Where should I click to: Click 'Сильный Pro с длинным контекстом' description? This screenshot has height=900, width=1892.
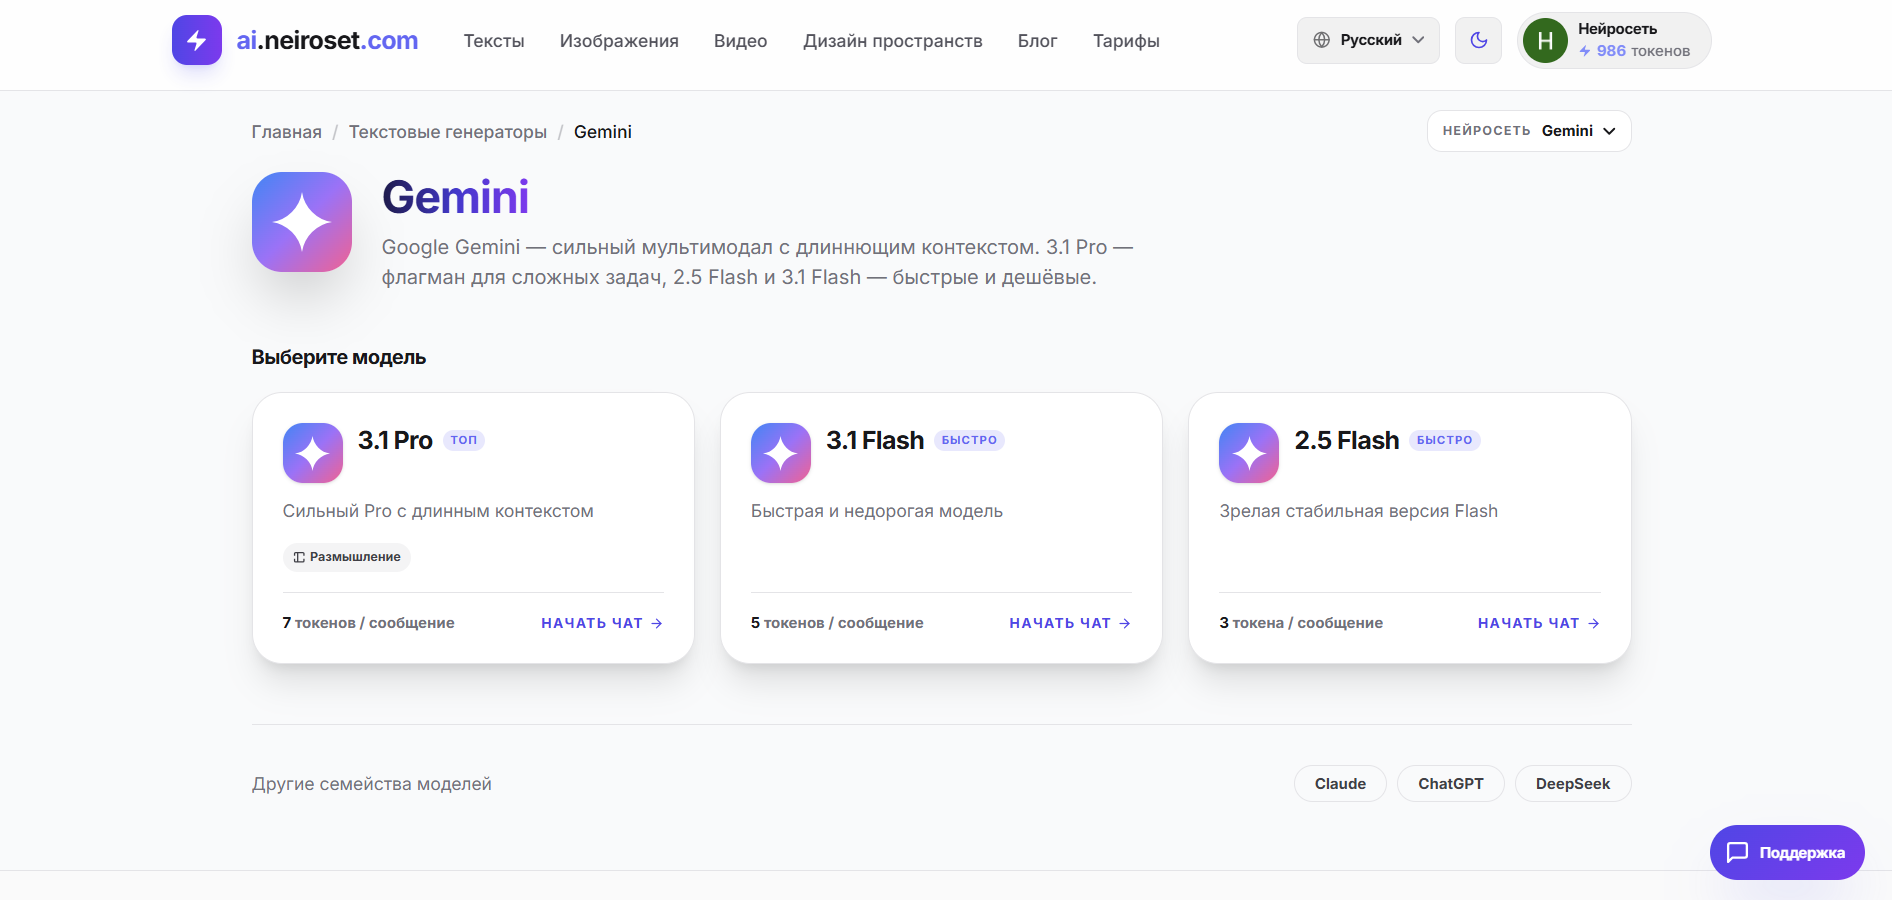438,511
